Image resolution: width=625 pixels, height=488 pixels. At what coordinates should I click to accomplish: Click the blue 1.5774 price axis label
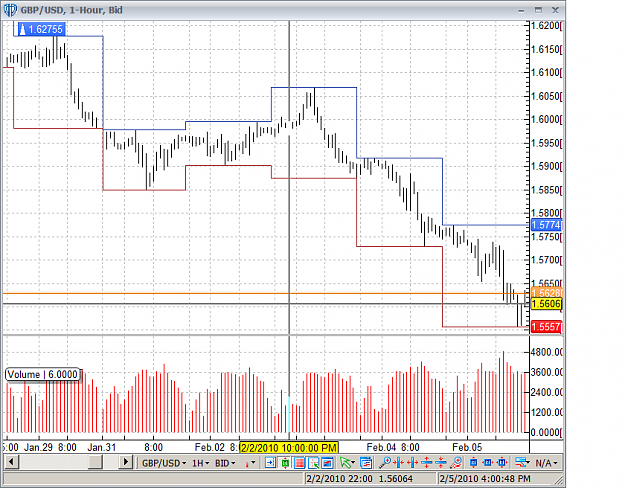click(546, 225)
